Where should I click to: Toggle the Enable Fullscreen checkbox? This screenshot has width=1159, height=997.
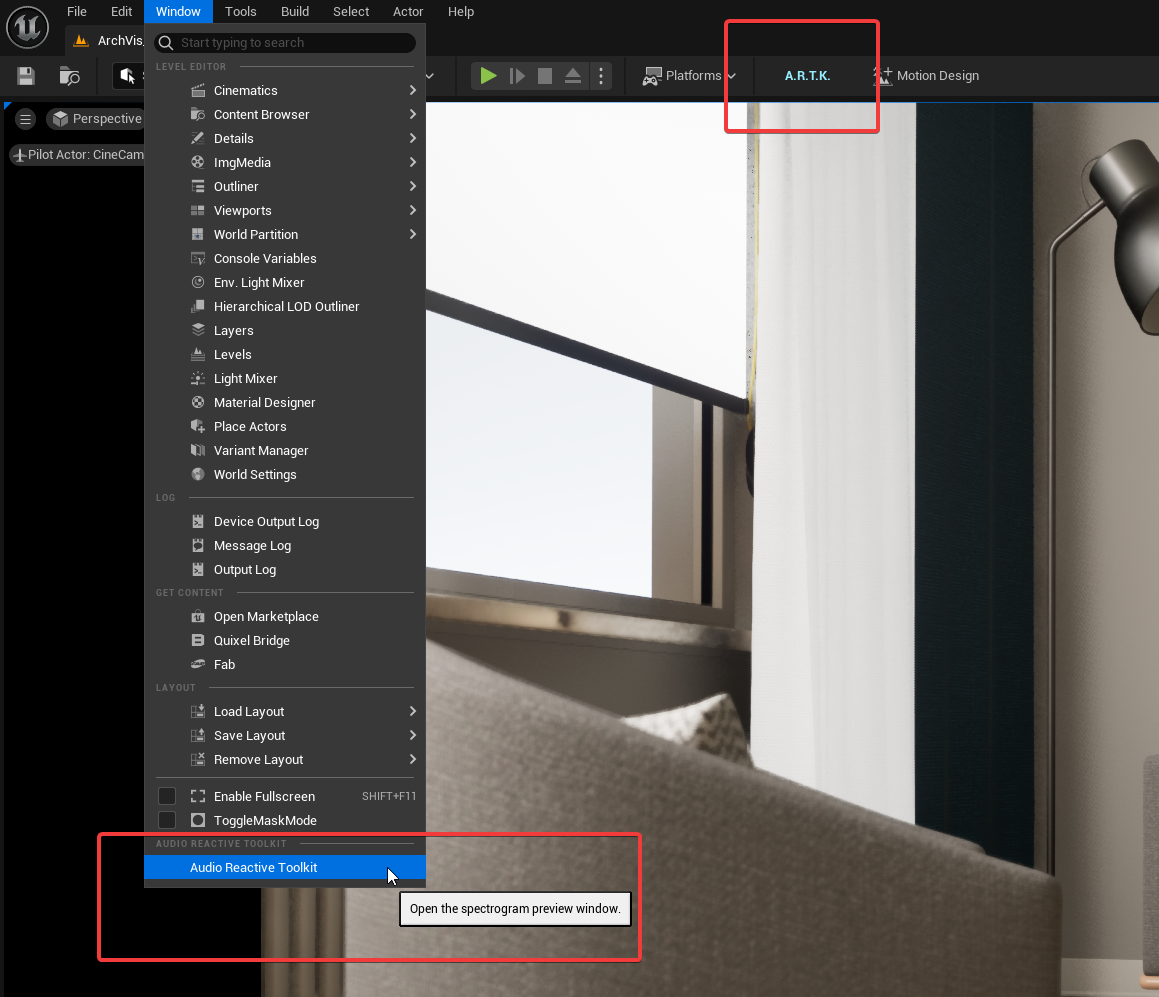pos(167,796)
